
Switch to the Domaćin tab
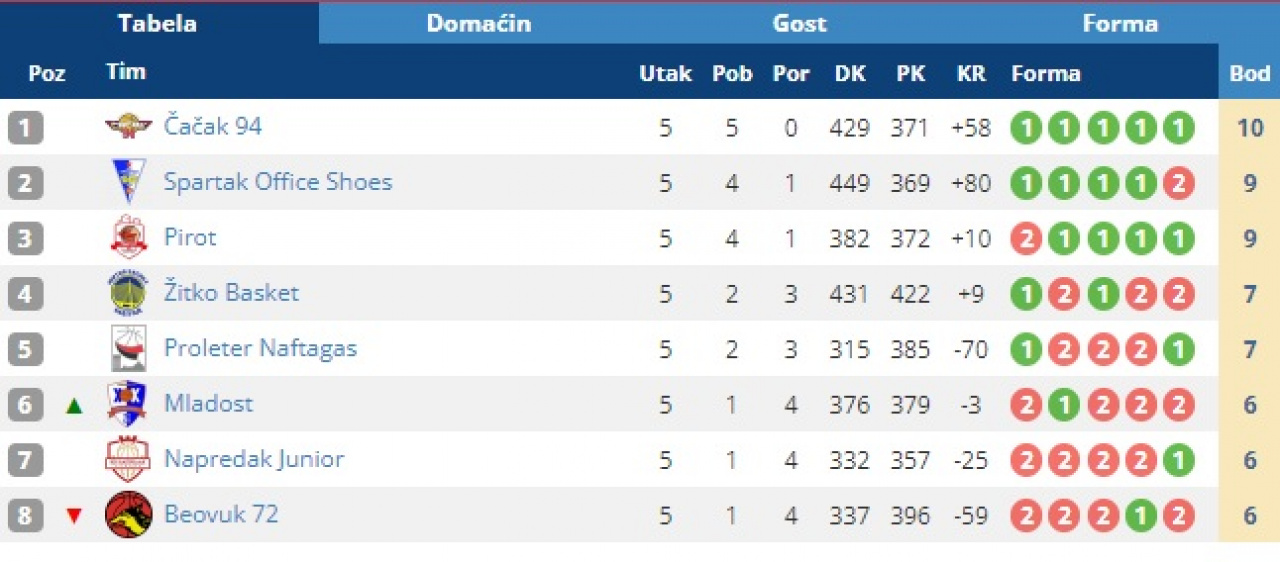tap(479, 23)
